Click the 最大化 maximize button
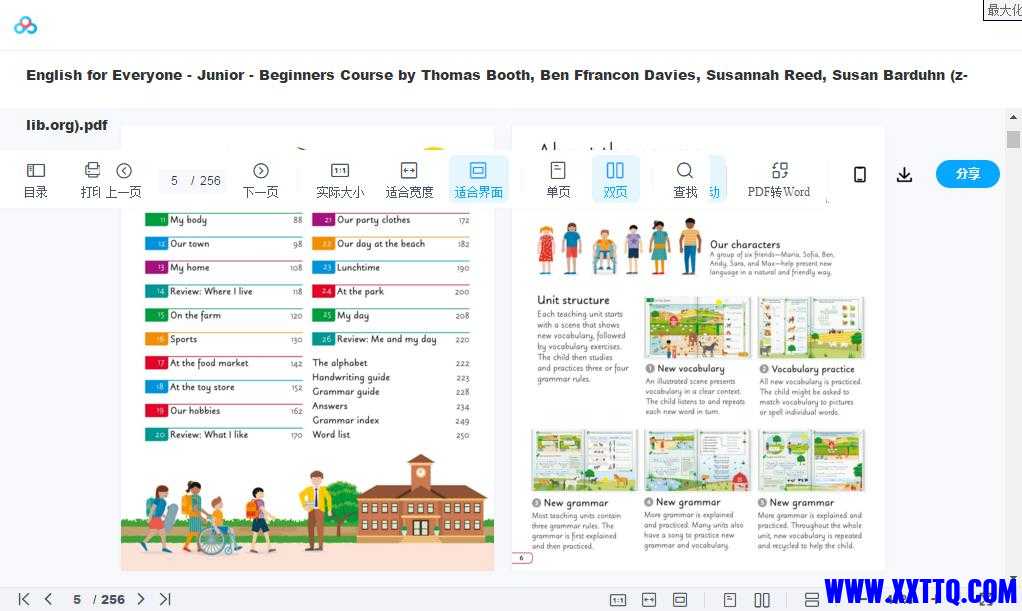Image resolution: width=1022 pixels, height=611 pixels. click(1002, 10)
